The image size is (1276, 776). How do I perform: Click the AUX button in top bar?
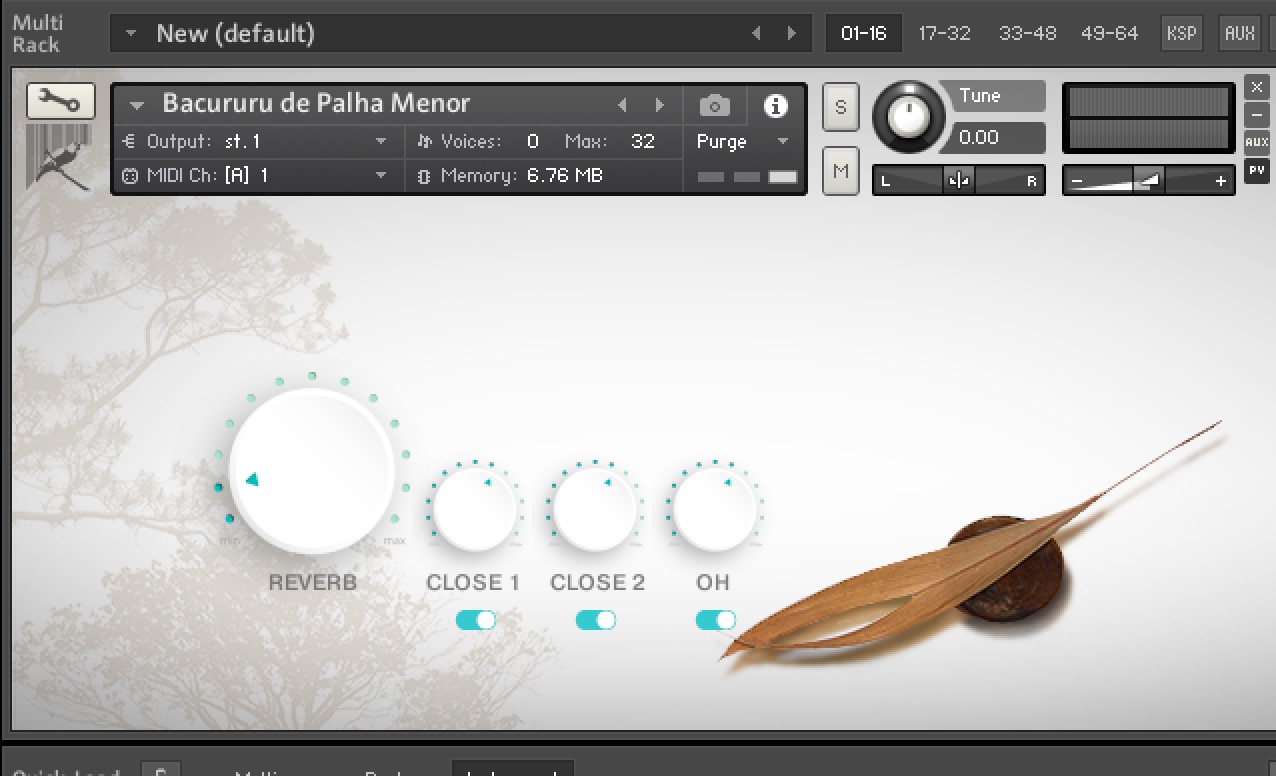click(1239, 33)
